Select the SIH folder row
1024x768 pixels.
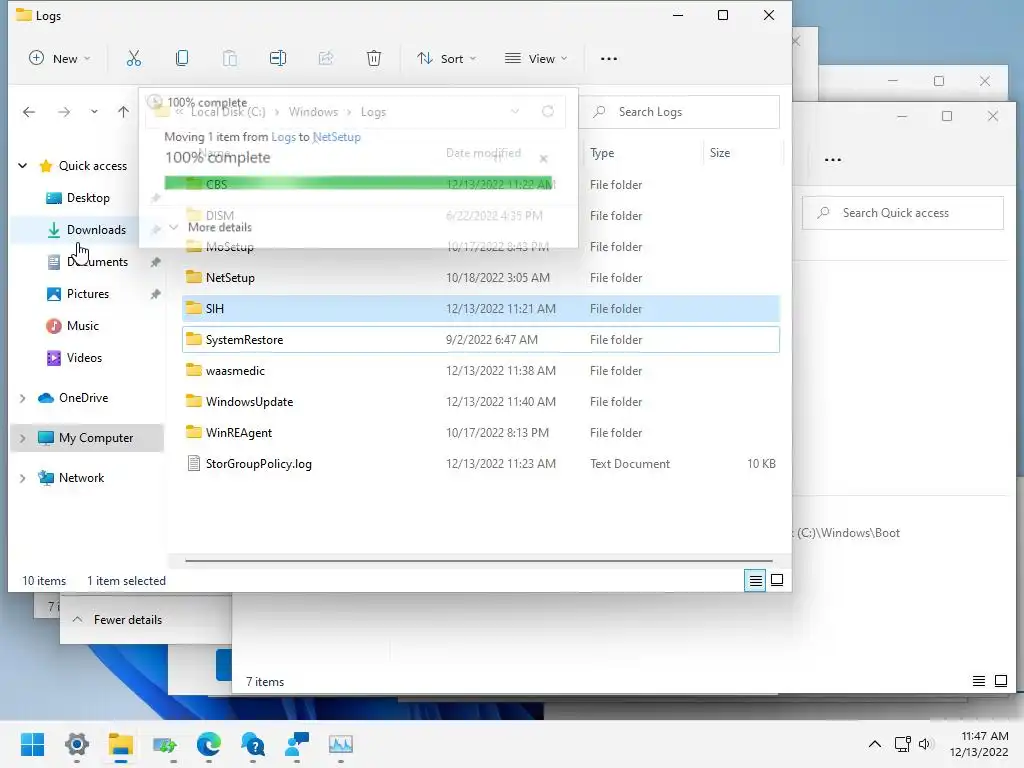481,309
